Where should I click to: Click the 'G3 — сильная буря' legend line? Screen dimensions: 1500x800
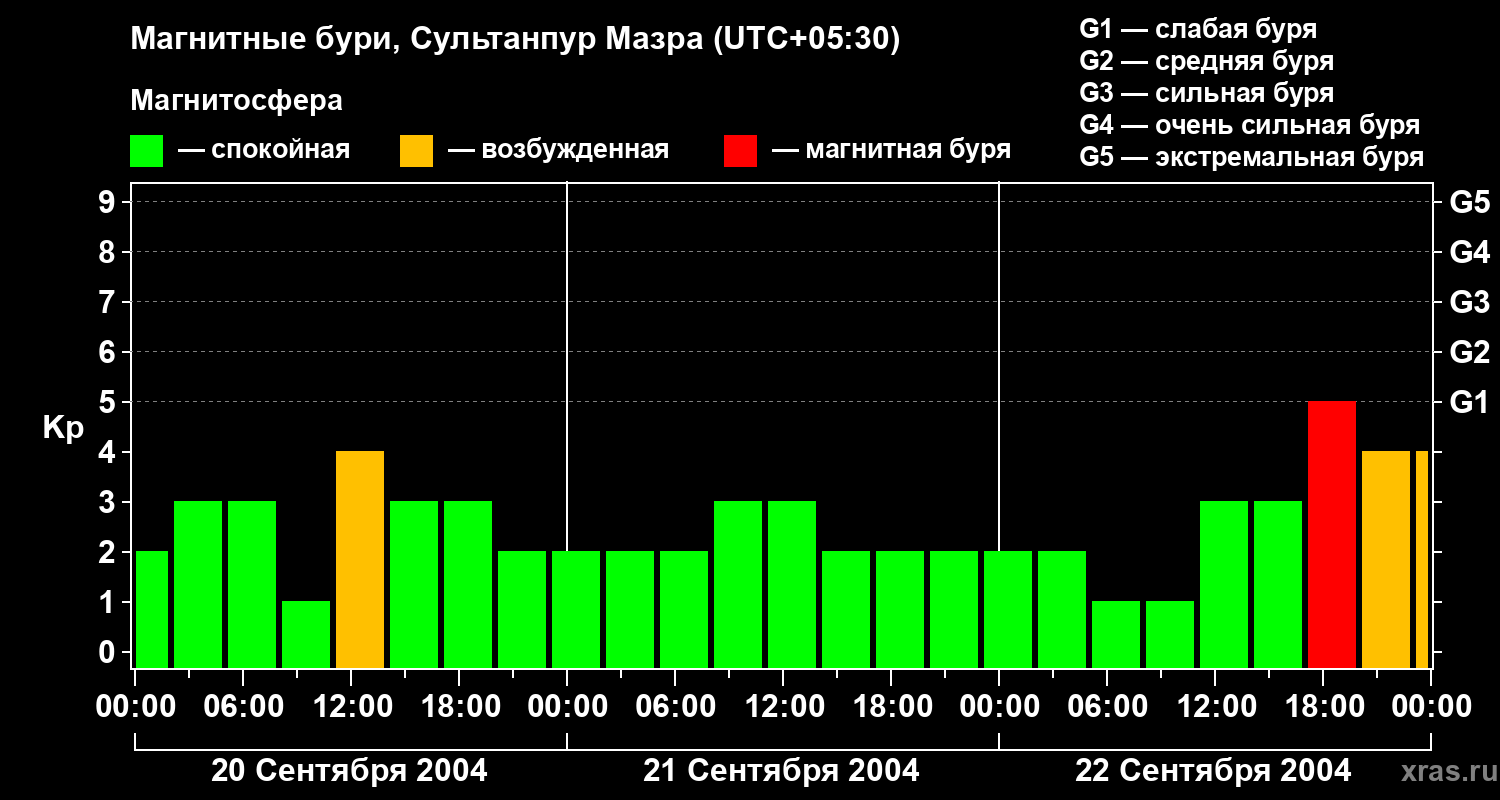coord(1207,93)
